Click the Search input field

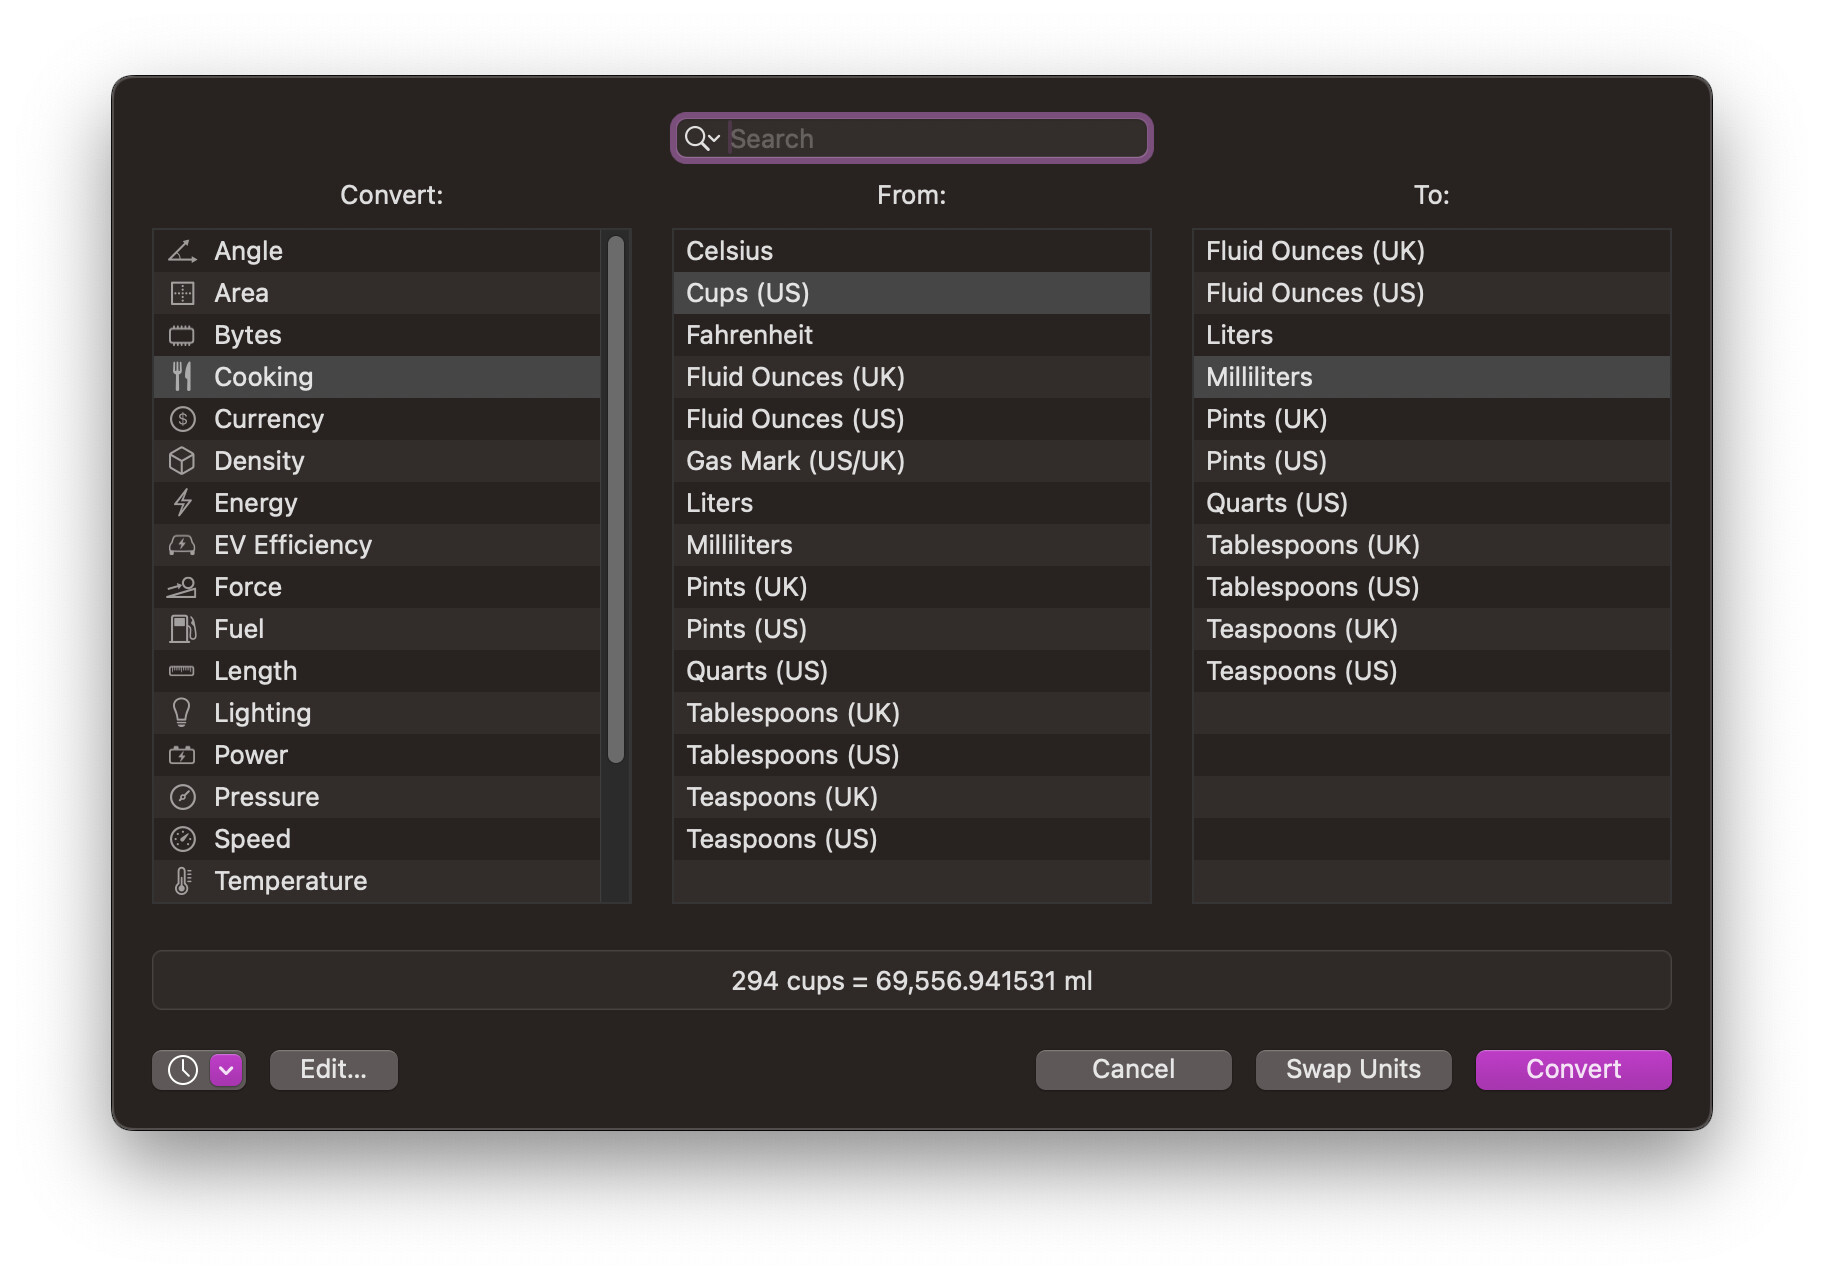coord(912,139)
